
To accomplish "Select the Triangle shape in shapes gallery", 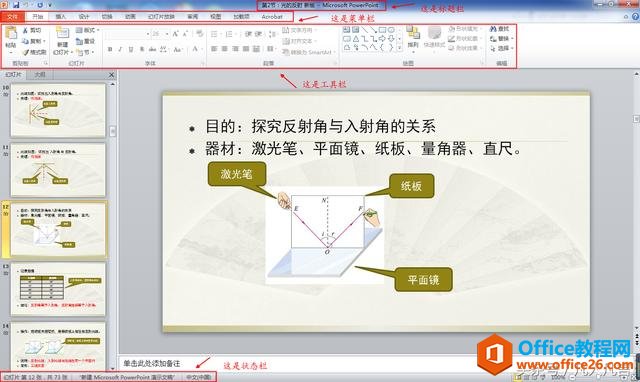I will (356, 39).
